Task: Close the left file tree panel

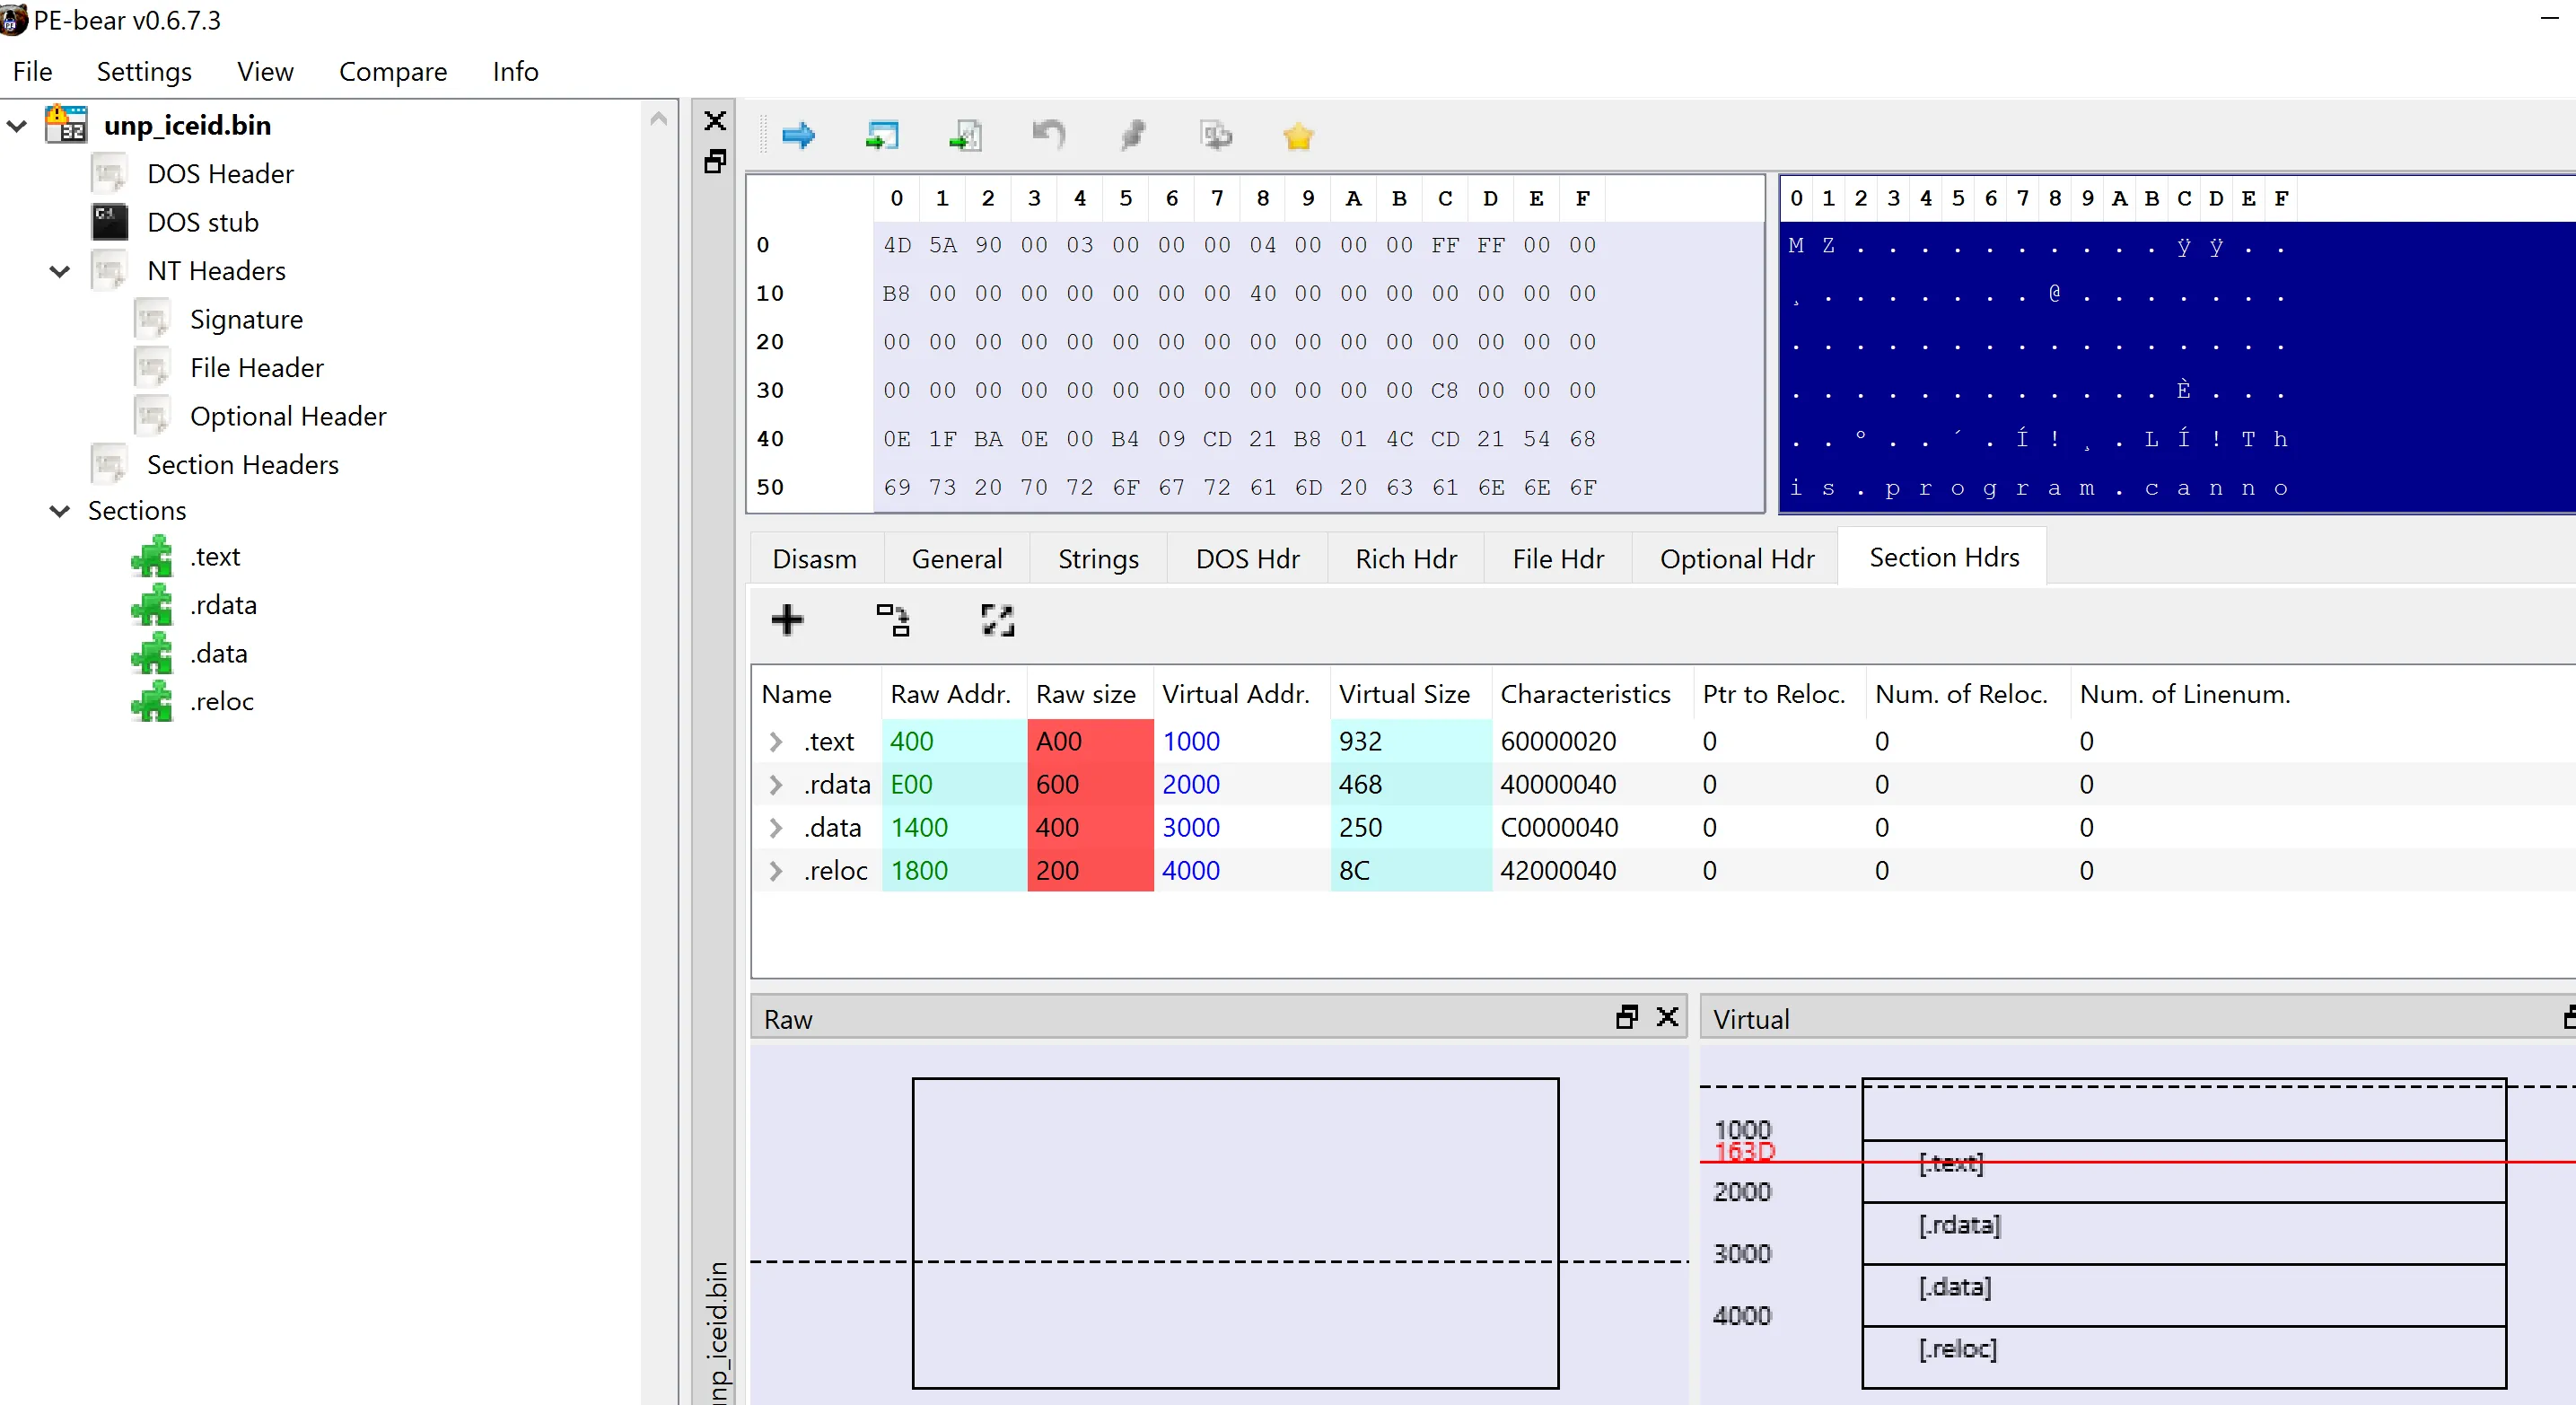Action: click(x=715, y=121)
